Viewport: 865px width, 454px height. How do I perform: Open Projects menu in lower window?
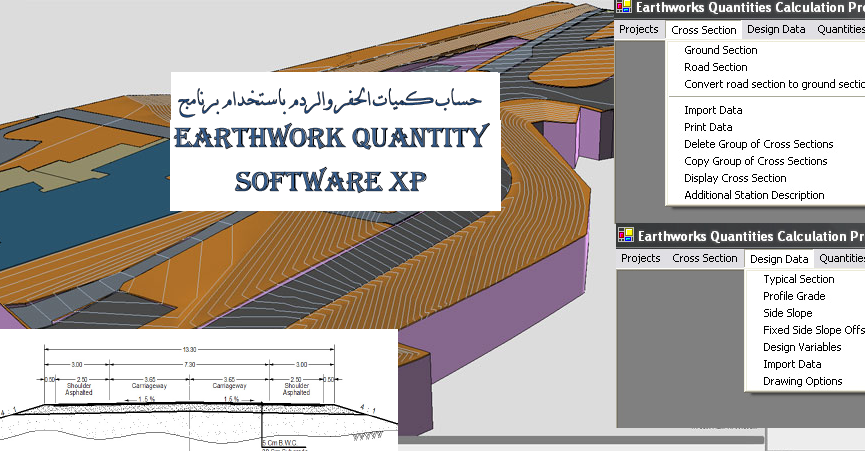point(640,258)
